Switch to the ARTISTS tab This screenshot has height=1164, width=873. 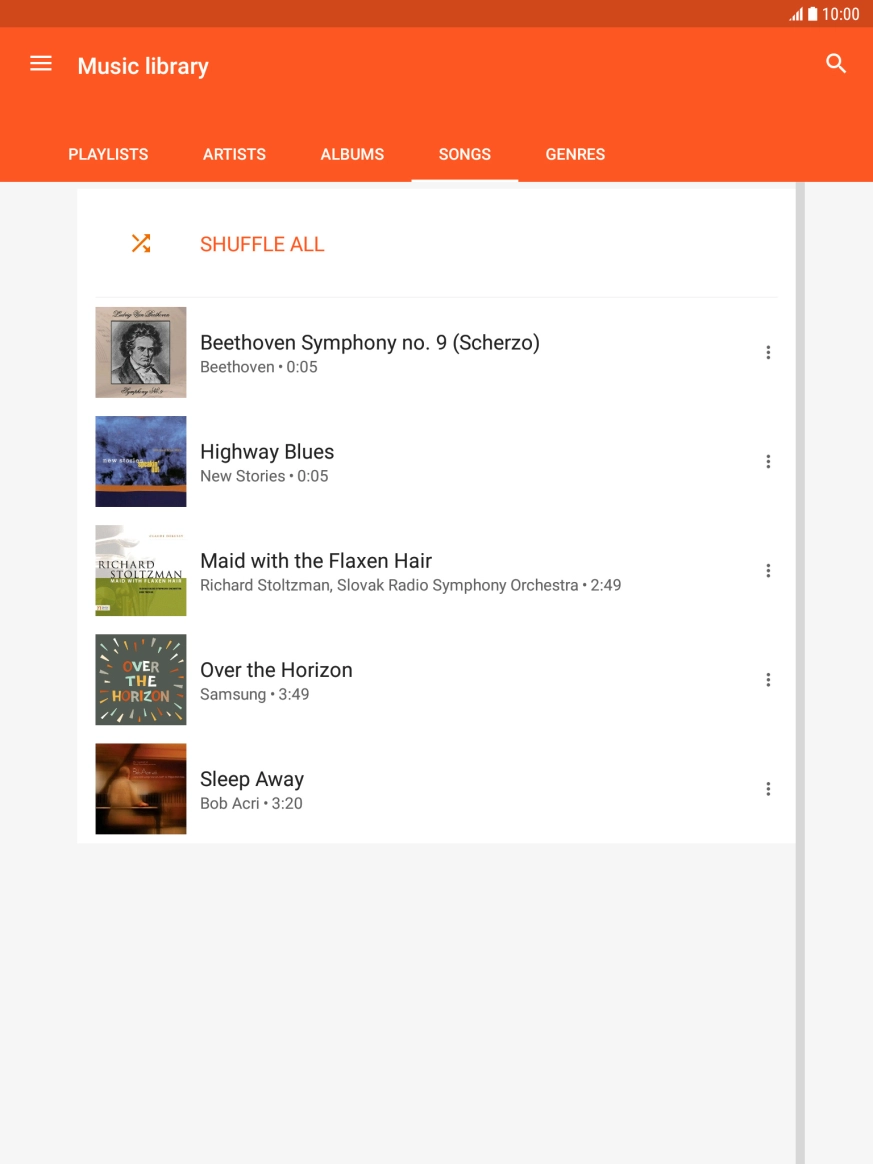coord(234,154)
